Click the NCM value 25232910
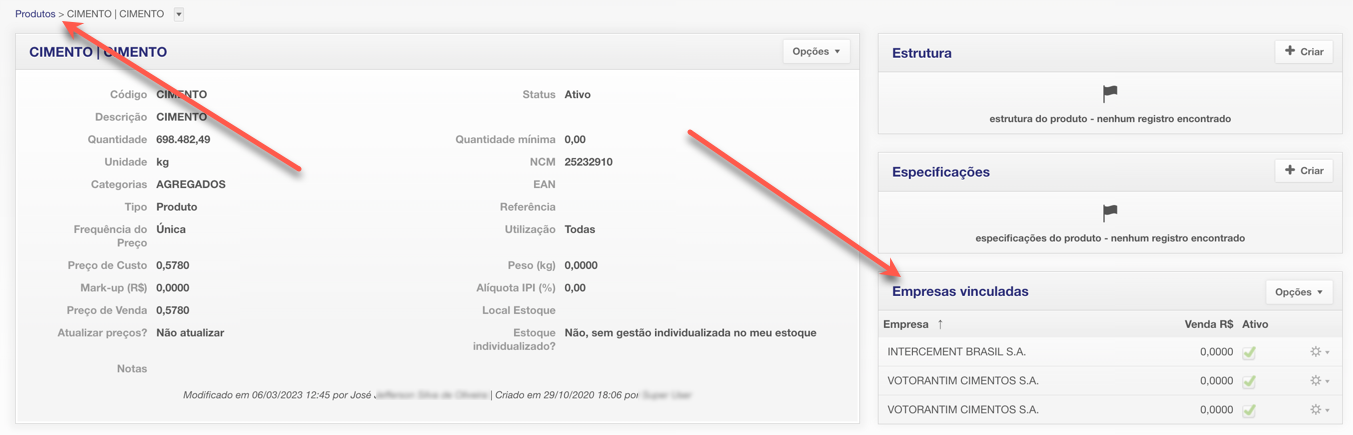The height and width of the screenshot is (435, 1353). (588, 162)
